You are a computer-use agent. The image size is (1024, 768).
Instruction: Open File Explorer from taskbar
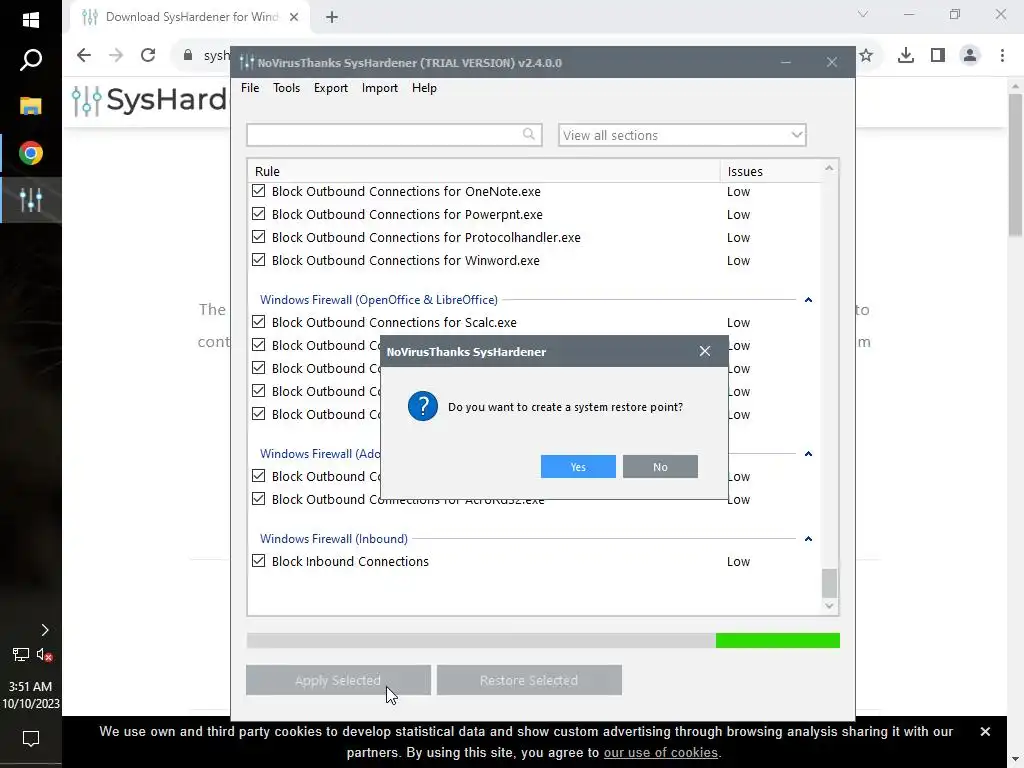(x=31, y=106)
